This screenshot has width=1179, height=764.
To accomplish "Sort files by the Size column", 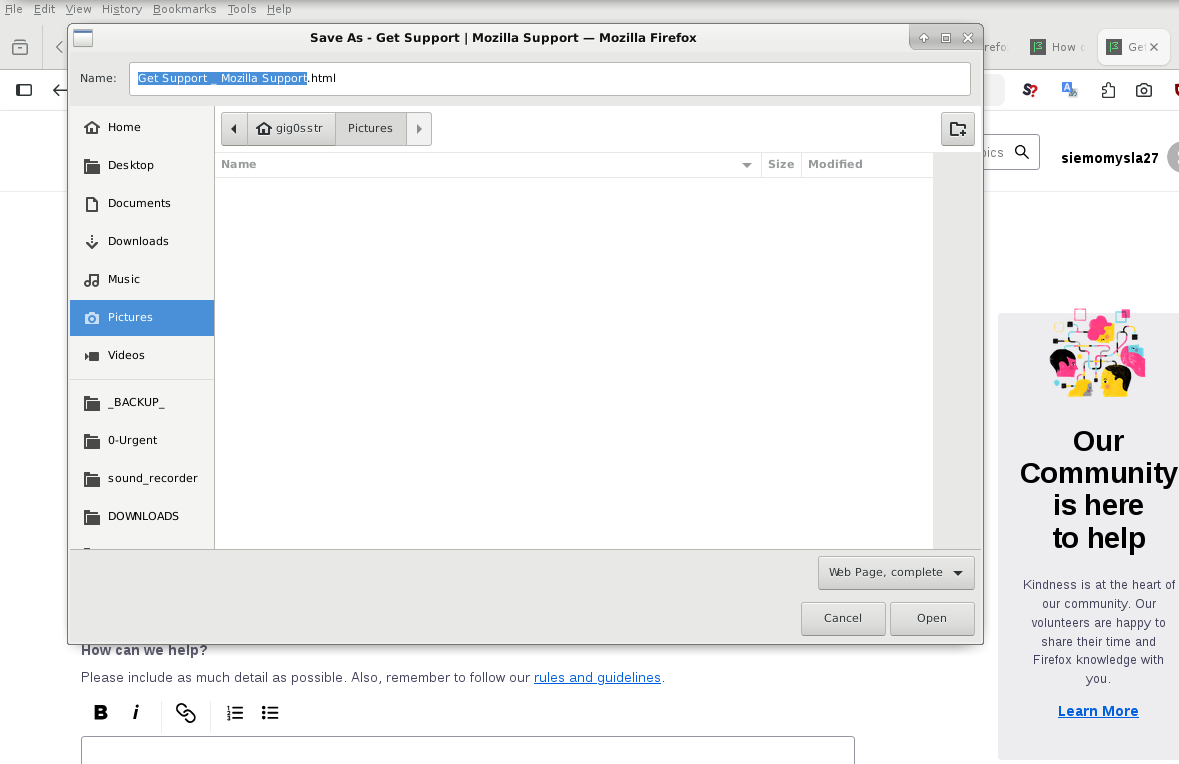I will point(780,165).
